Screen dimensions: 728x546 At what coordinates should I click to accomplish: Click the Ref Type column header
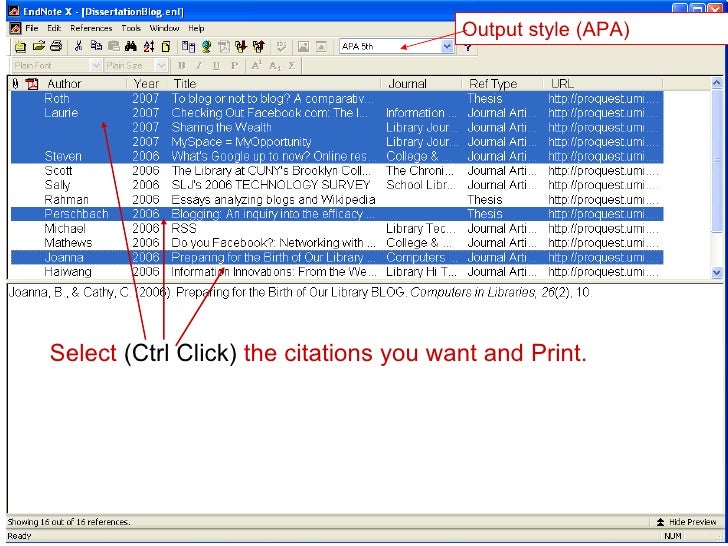tap(493, 84)
